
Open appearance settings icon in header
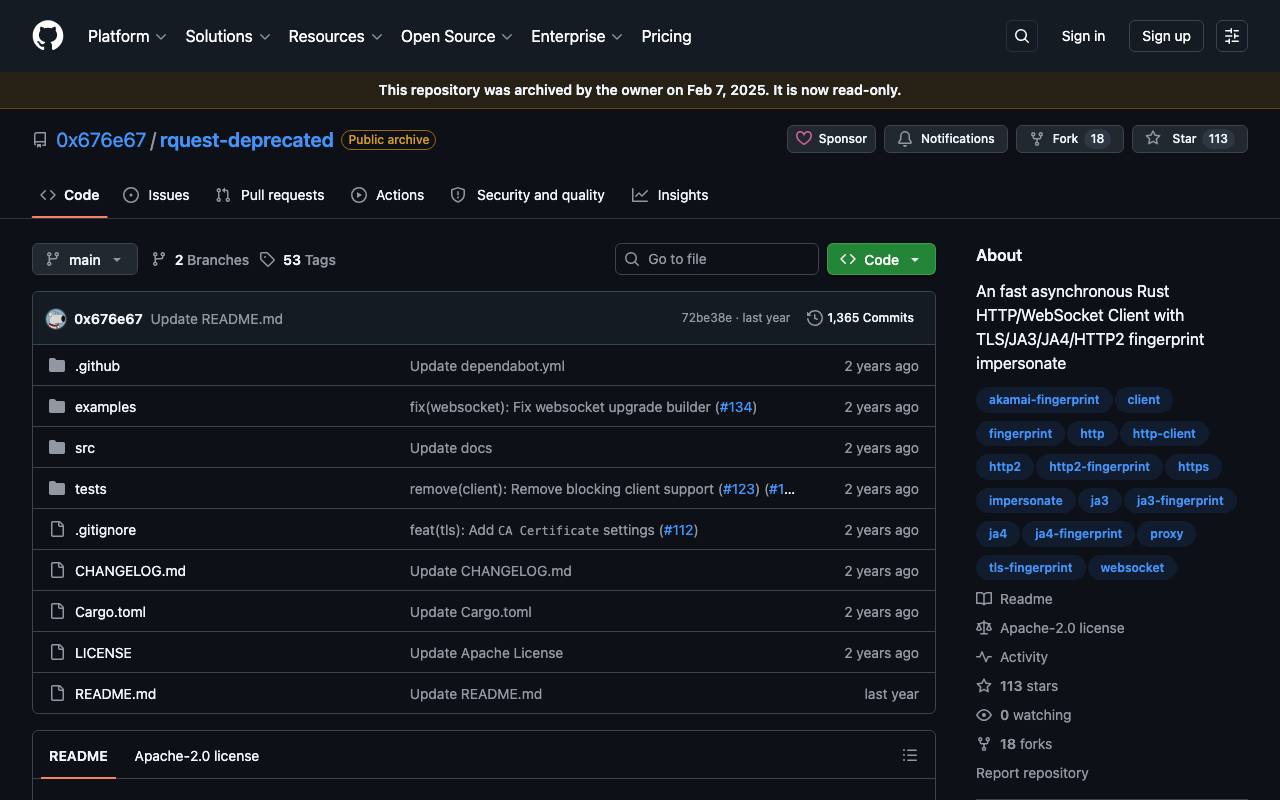click(x=1232, y=36)
